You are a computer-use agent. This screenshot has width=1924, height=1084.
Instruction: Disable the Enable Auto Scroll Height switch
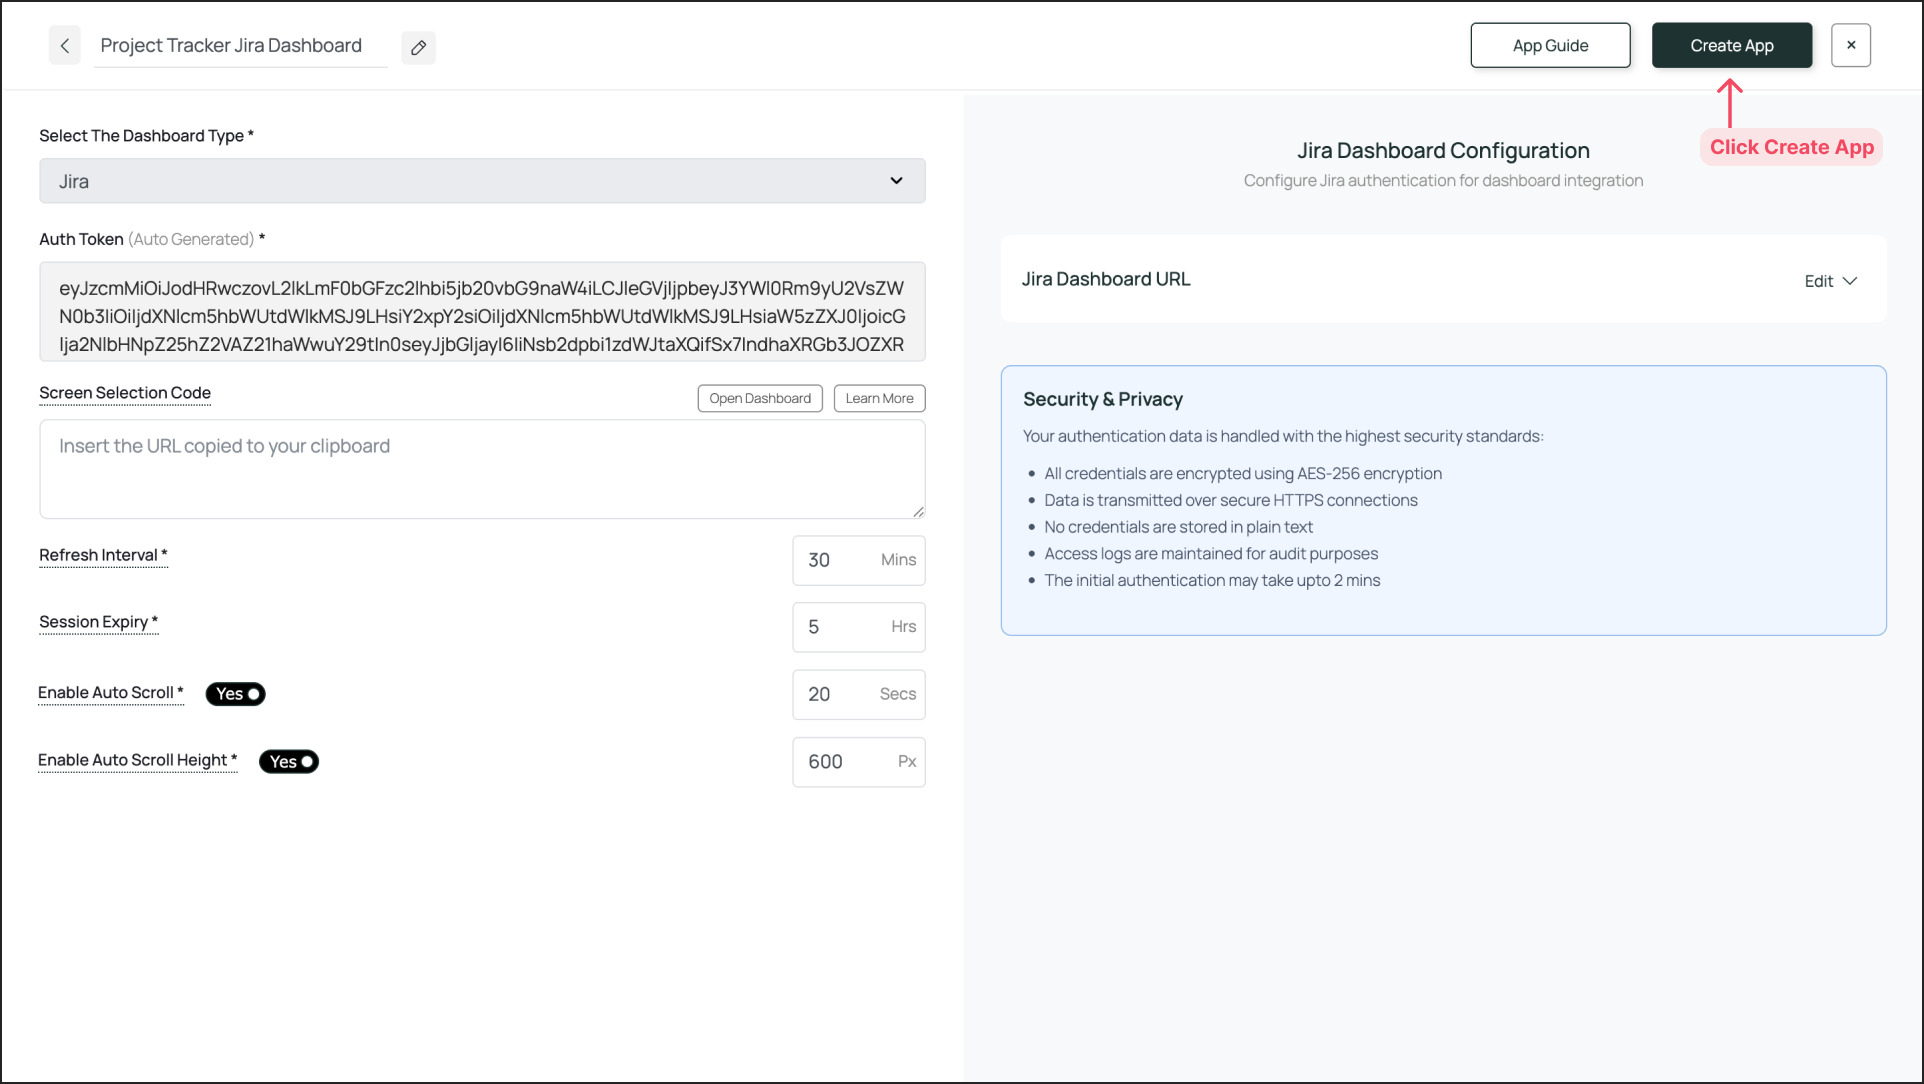click(288, 761)
